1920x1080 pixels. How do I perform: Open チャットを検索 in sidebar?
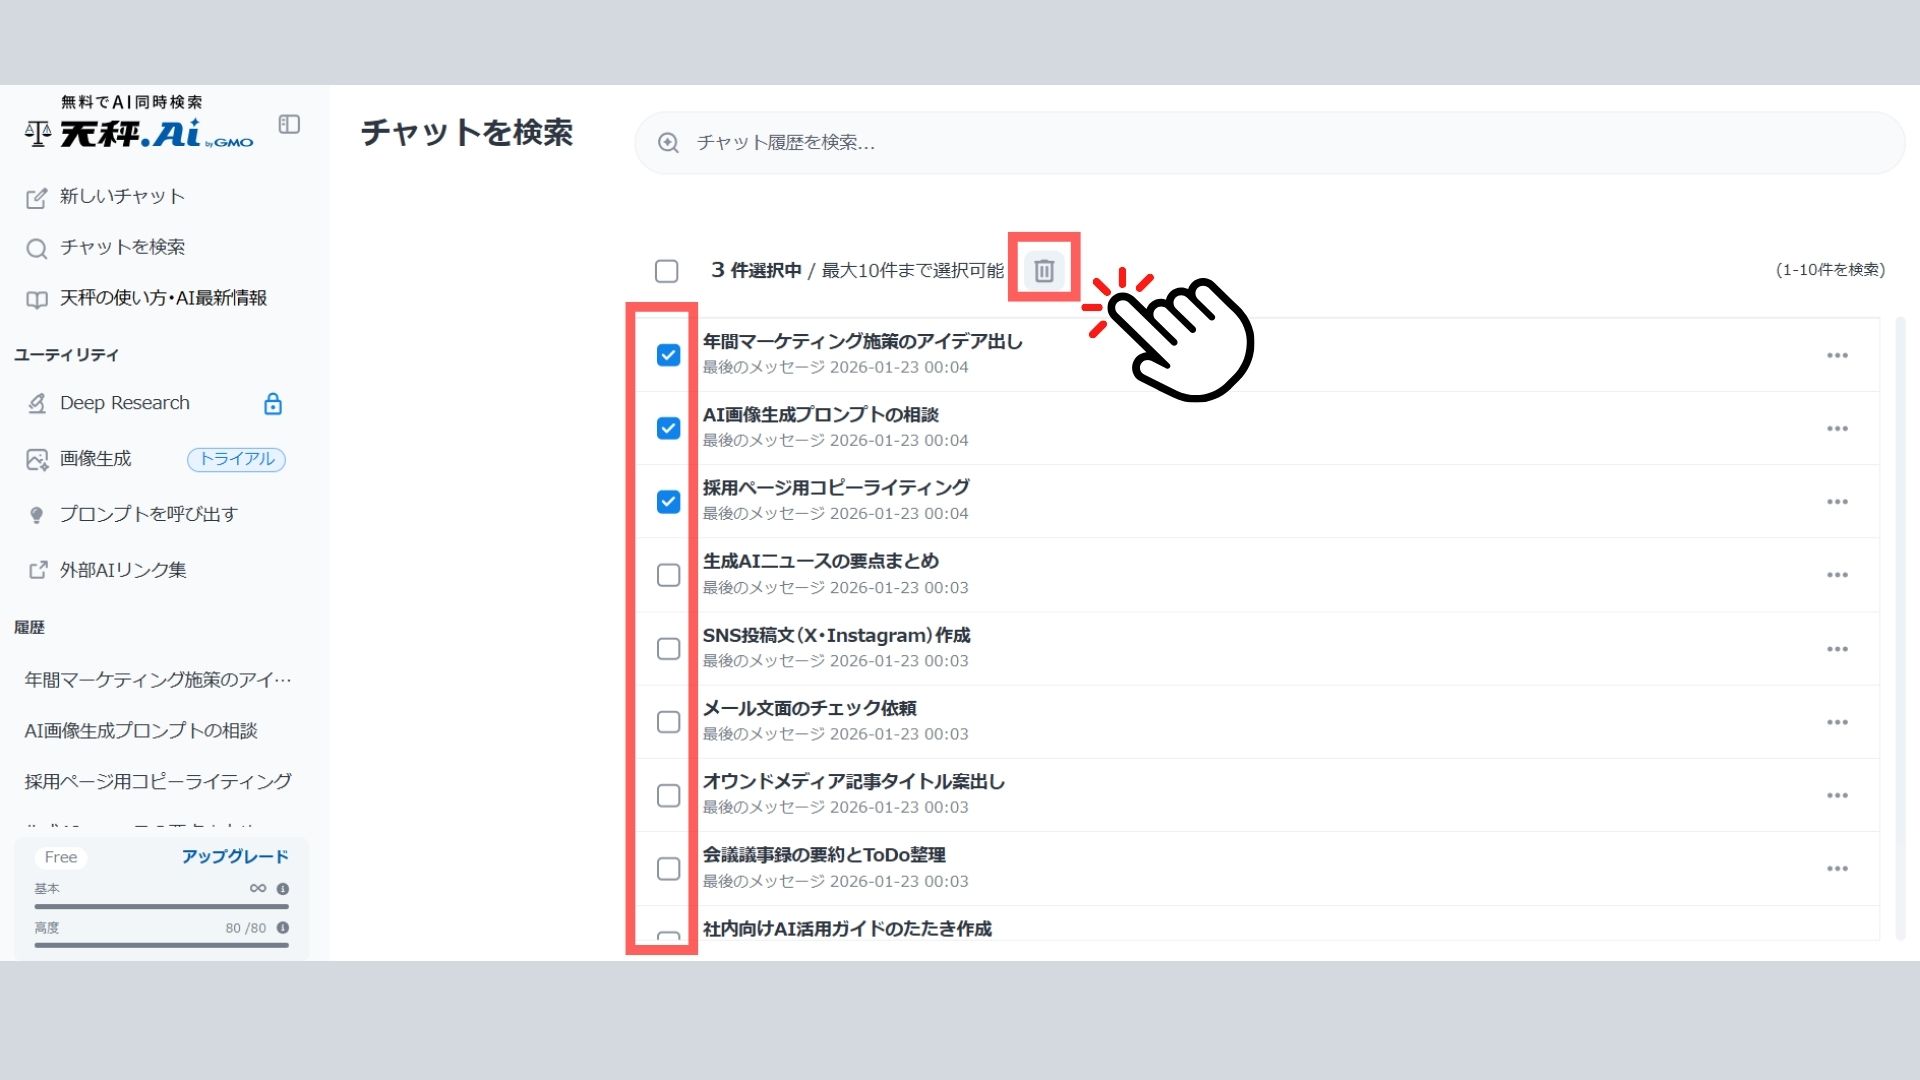[x=122, y=247]
